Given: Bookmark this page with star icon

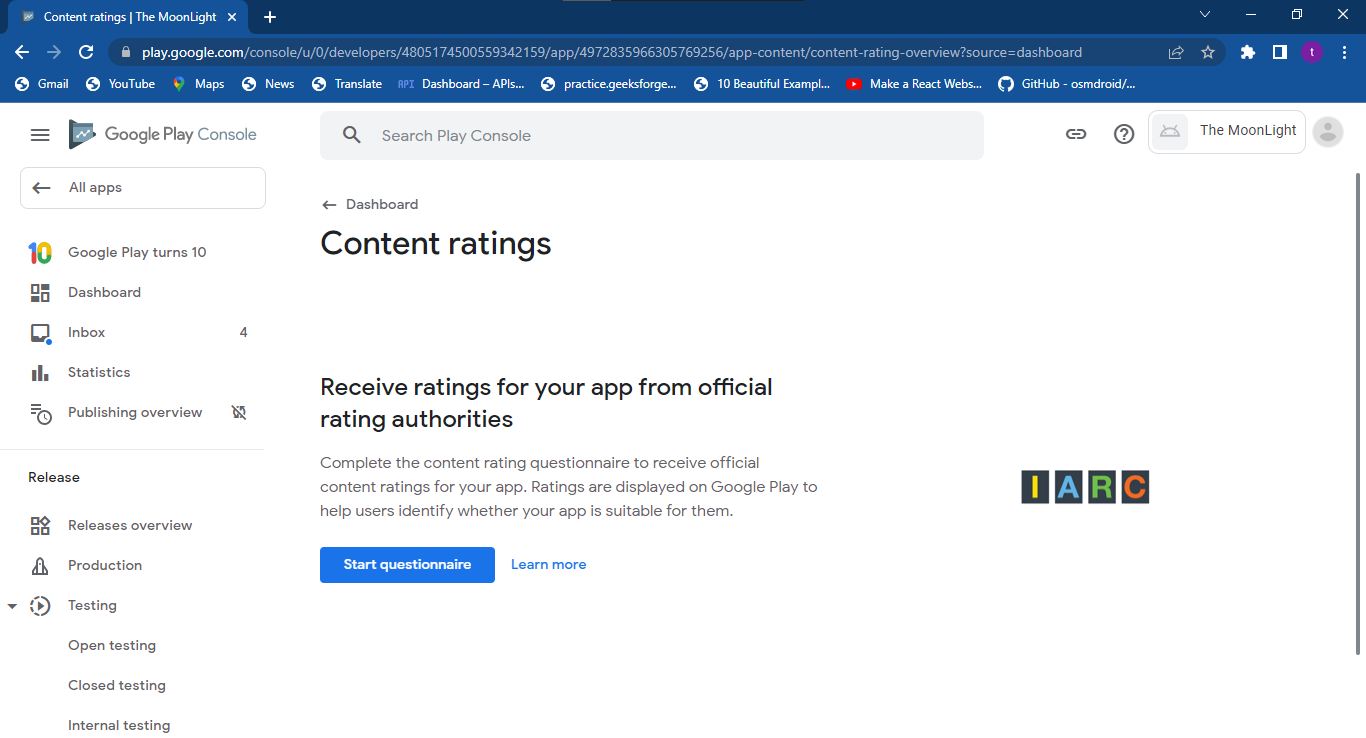Looking at the screenshot, I should [x=1208, y=52].
